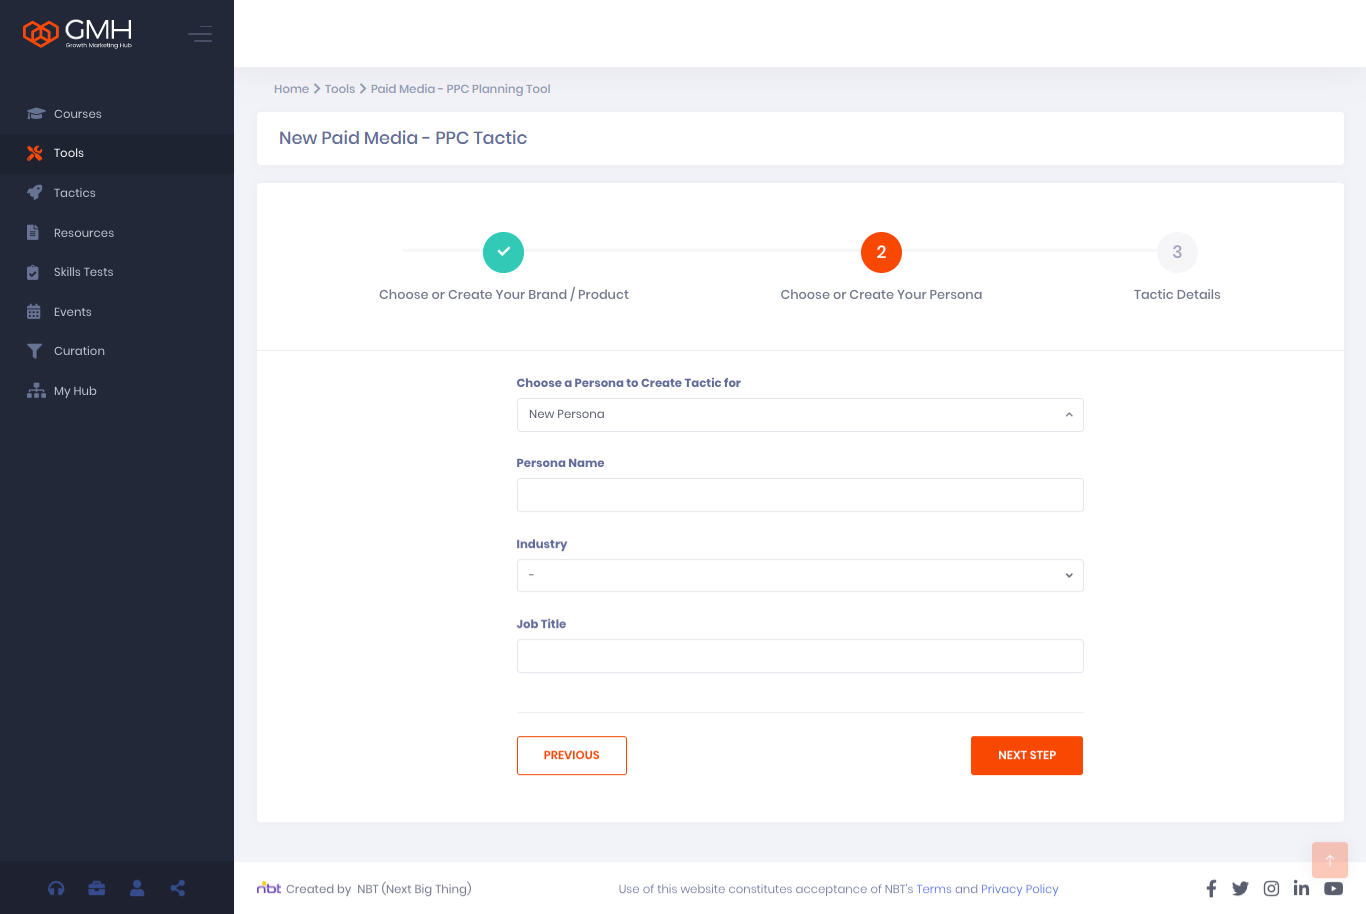Click the Curation funnel icon

tap(35, 351)
